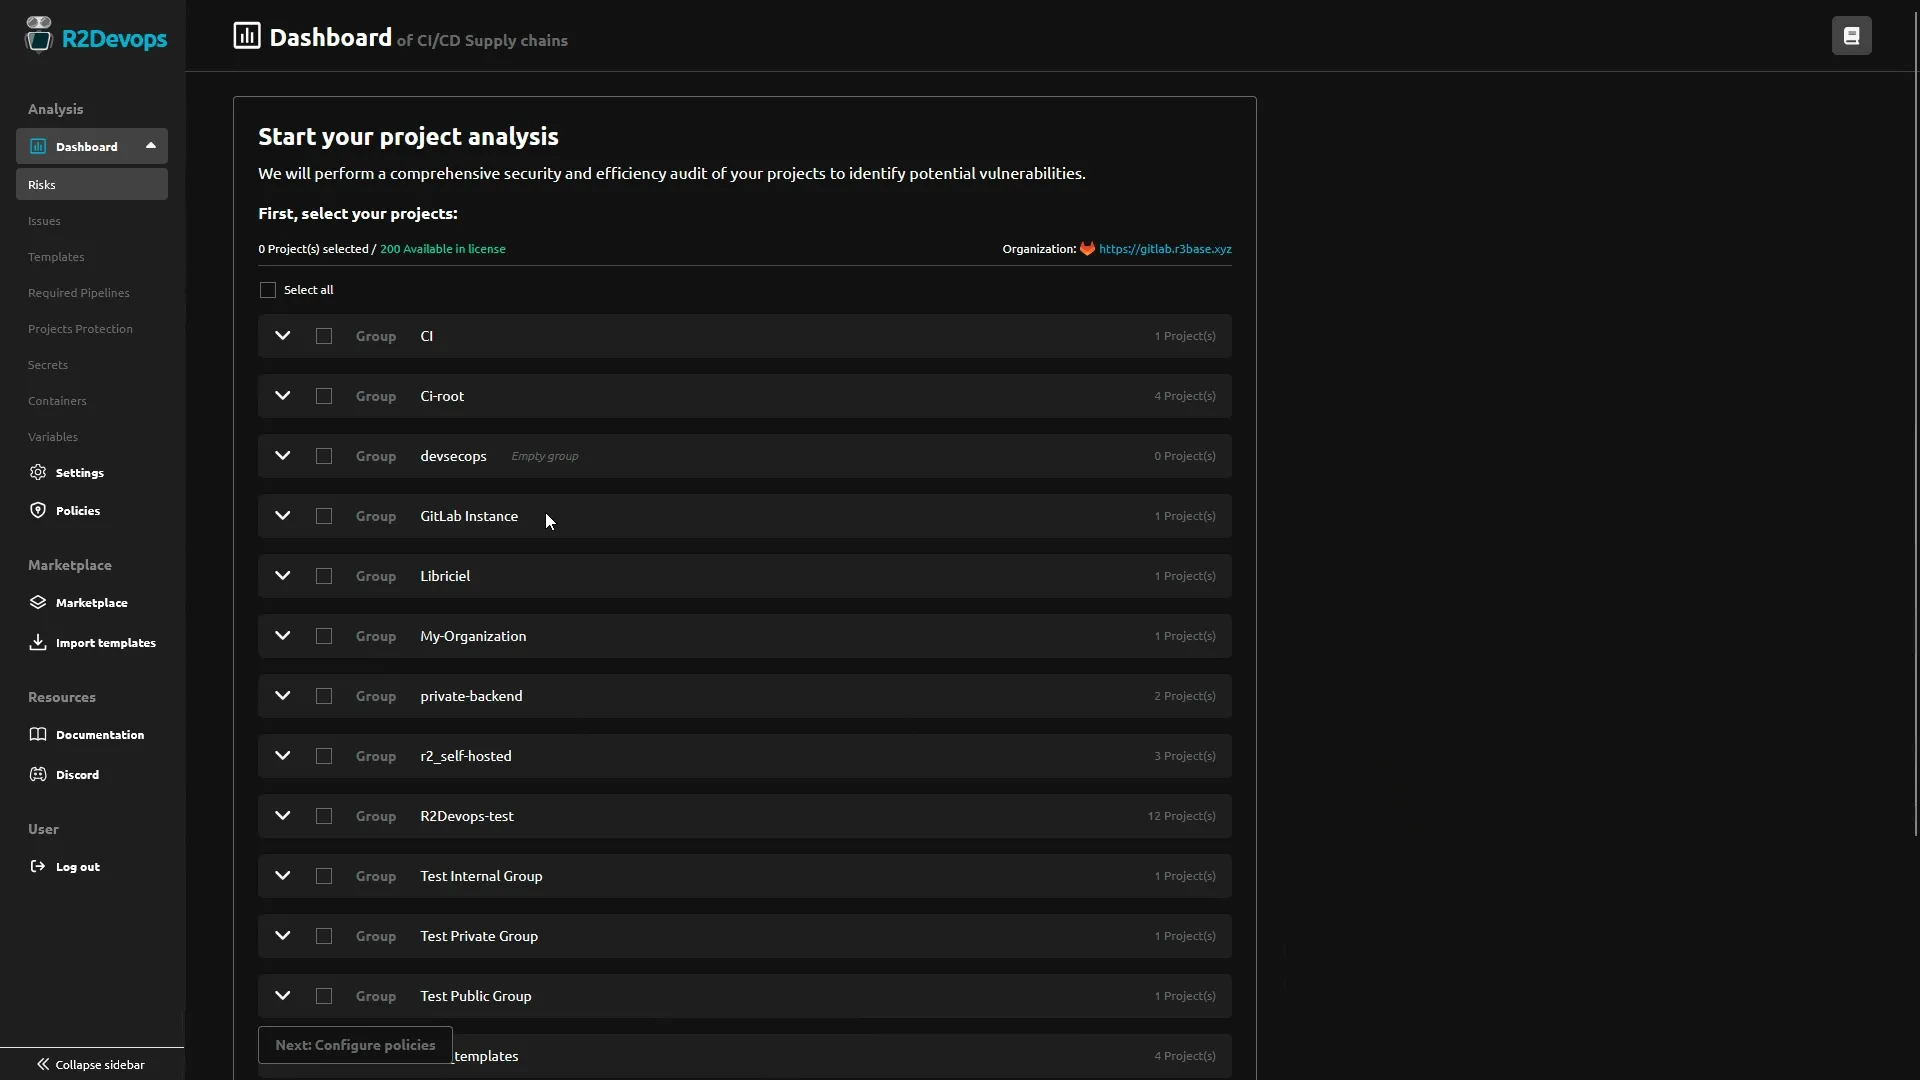This screenshot has width=1920, height=1080.
Task: Click the Log out link text
Action: coord(78,867)
